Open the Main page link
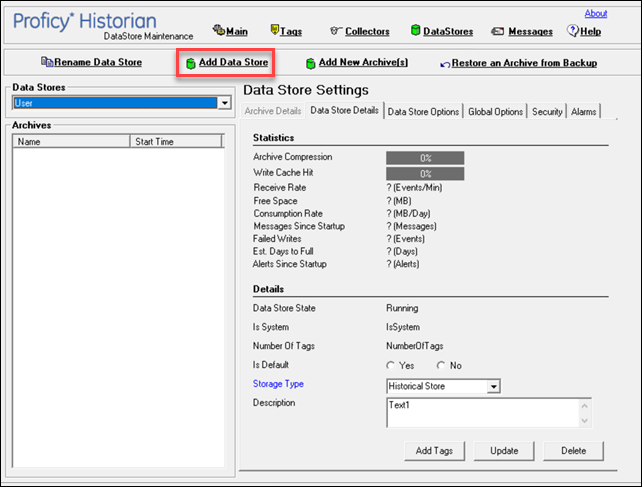The height and width of the screenshot is (487, 642). click(x=237, y=32)
